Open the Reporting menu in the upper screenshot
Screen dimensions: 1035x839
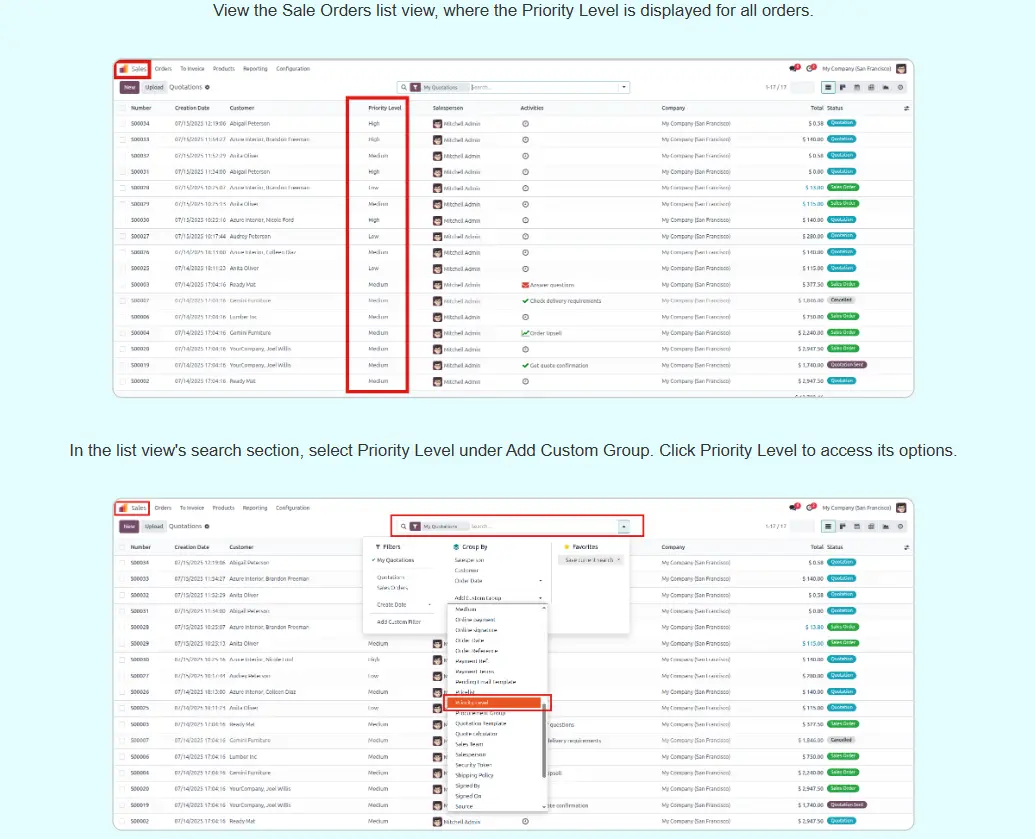pyautogui.click(x=255, y=69)
